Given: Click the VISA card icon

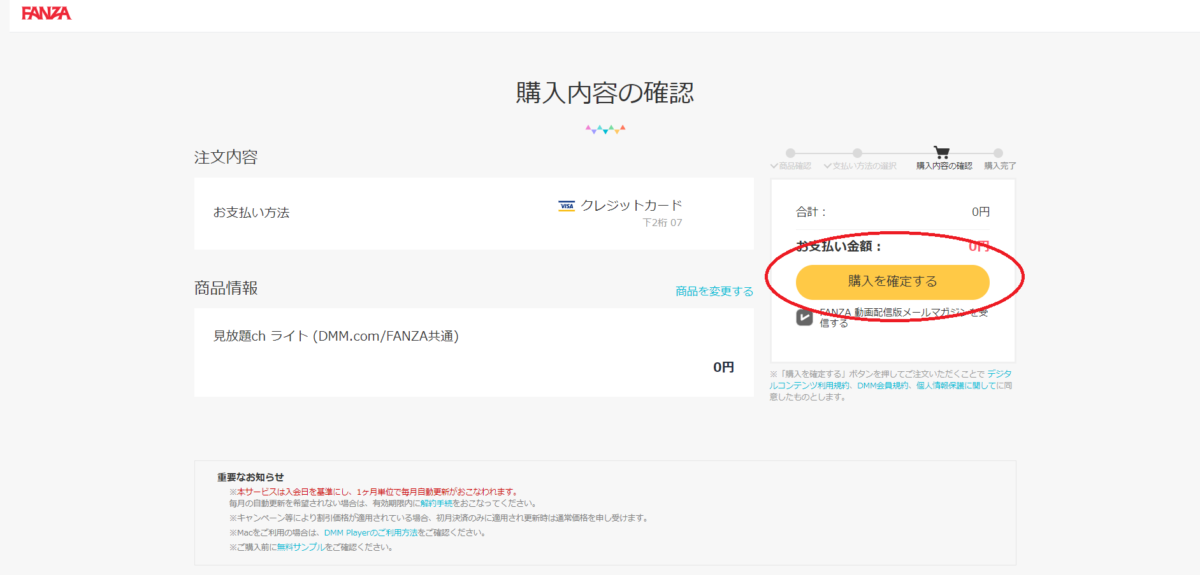Looking at the screenshot, I should (566, 206).
